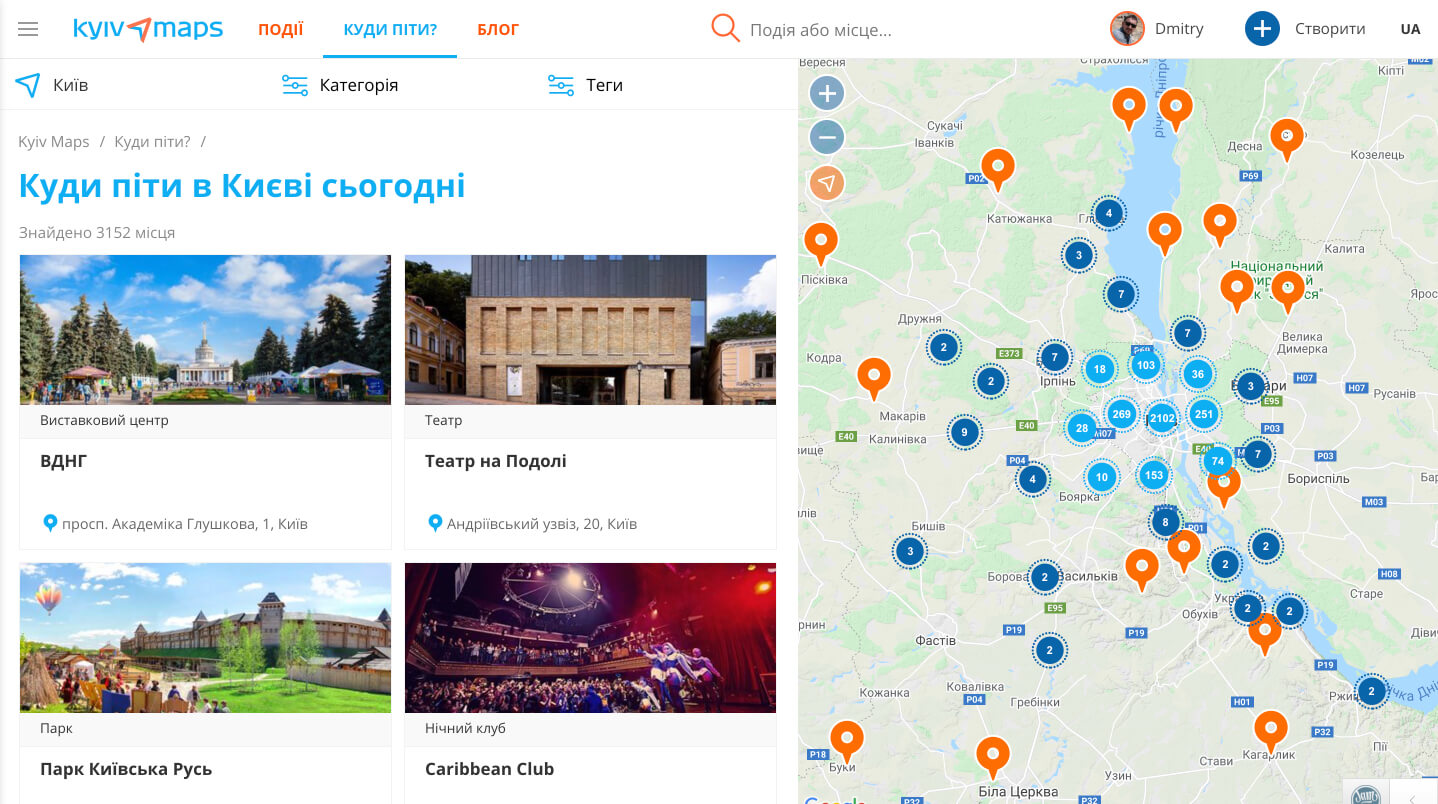Open the hamburger menu

(27, 28)
